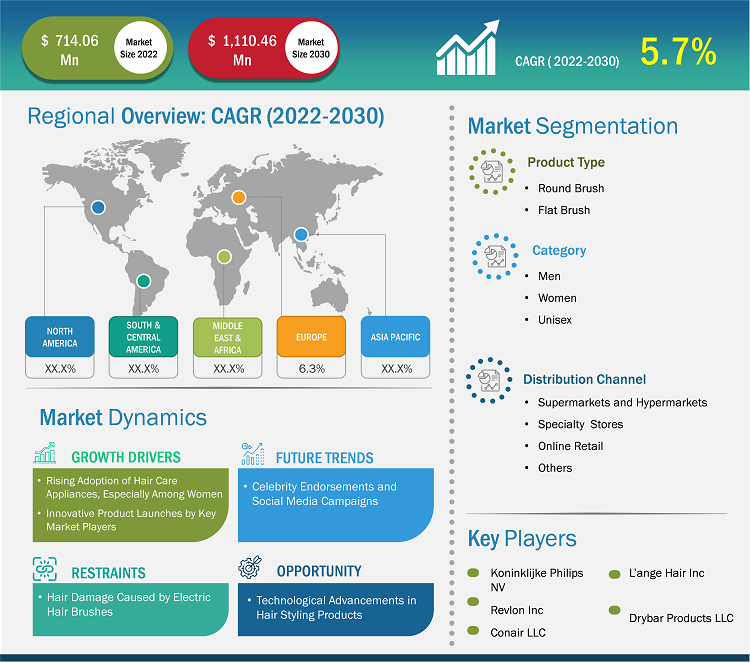This screenshot has height=663, width=750.
Task: Select the North America region label
Action: coord(59,337)
